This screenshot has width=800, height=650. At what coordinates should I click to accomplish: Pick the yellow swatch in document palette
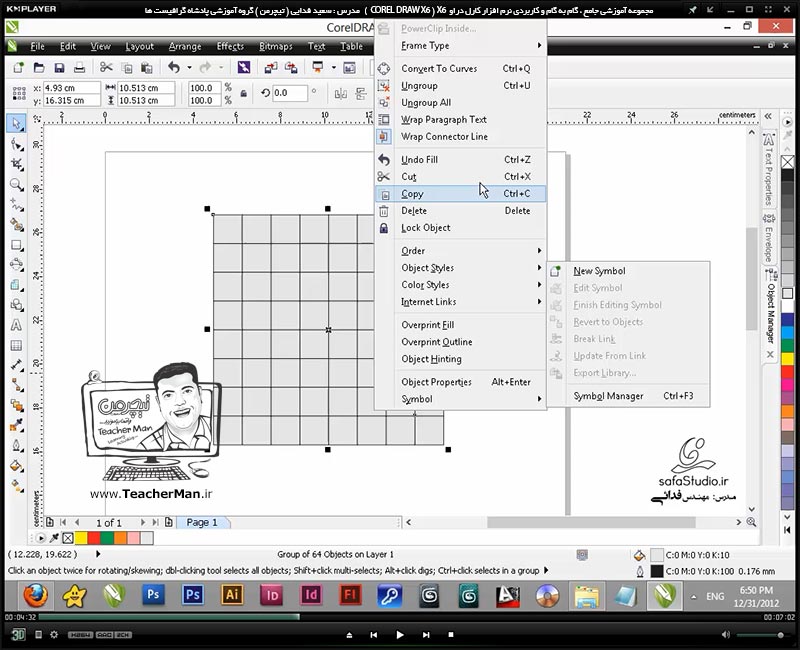click(x=81, y=538)
